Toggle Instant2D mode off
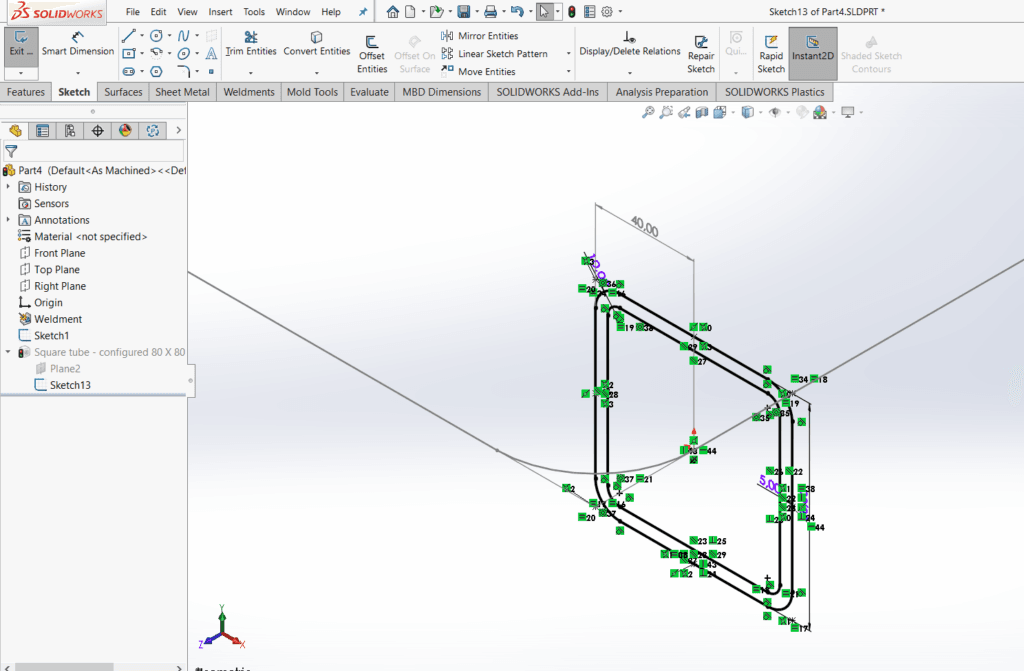 [812, 49]
